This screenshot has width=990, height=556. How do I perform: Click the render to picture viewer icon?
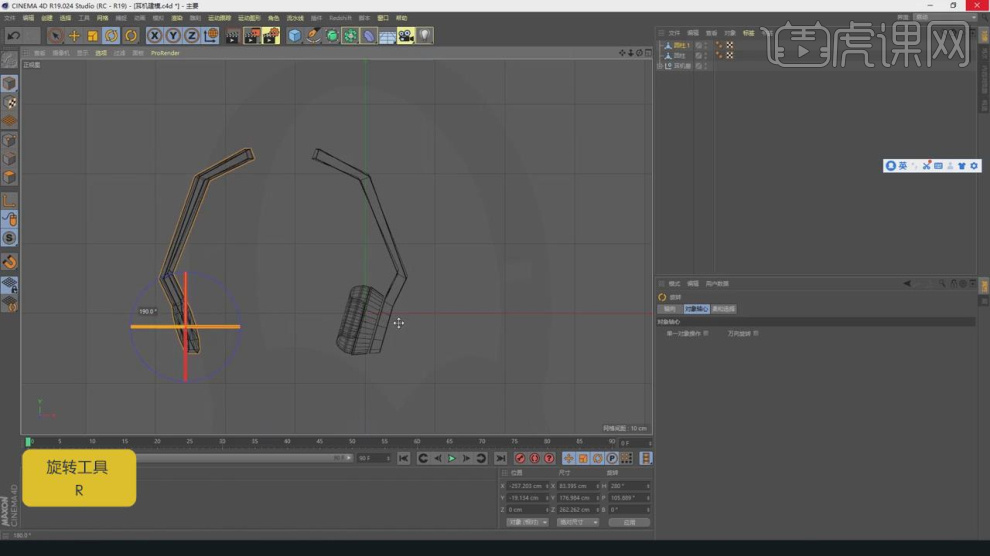tap(251, 36)
